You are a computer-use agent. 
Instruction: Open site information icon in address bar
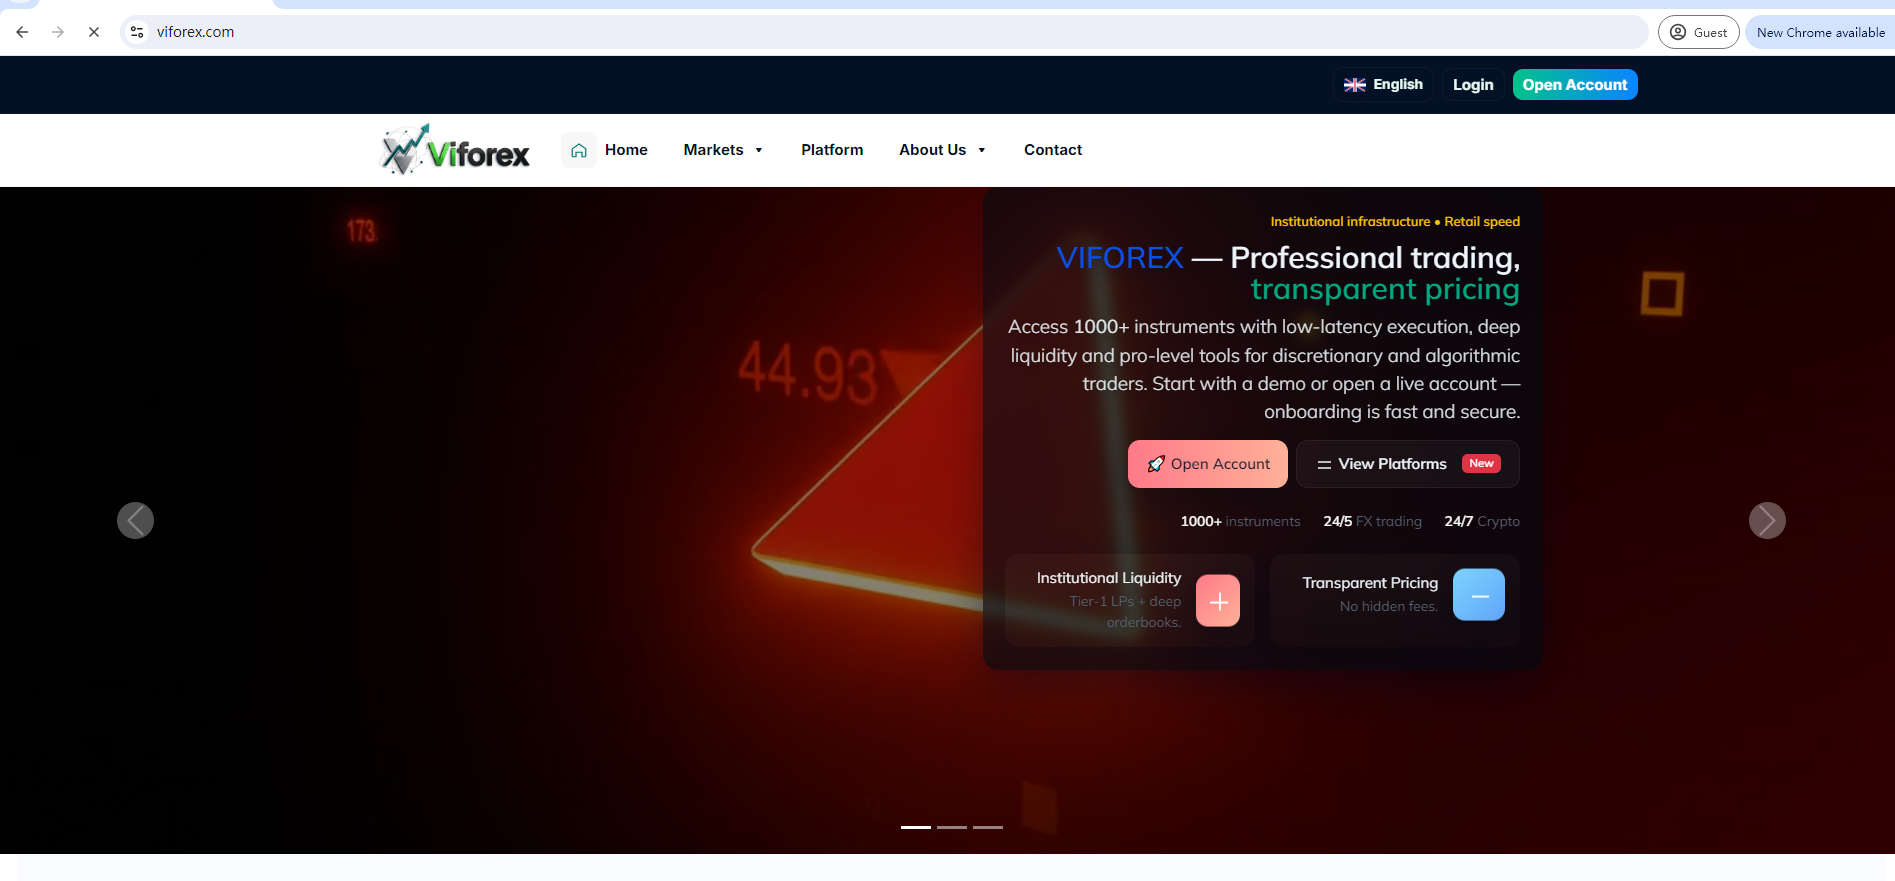point(138,32)
